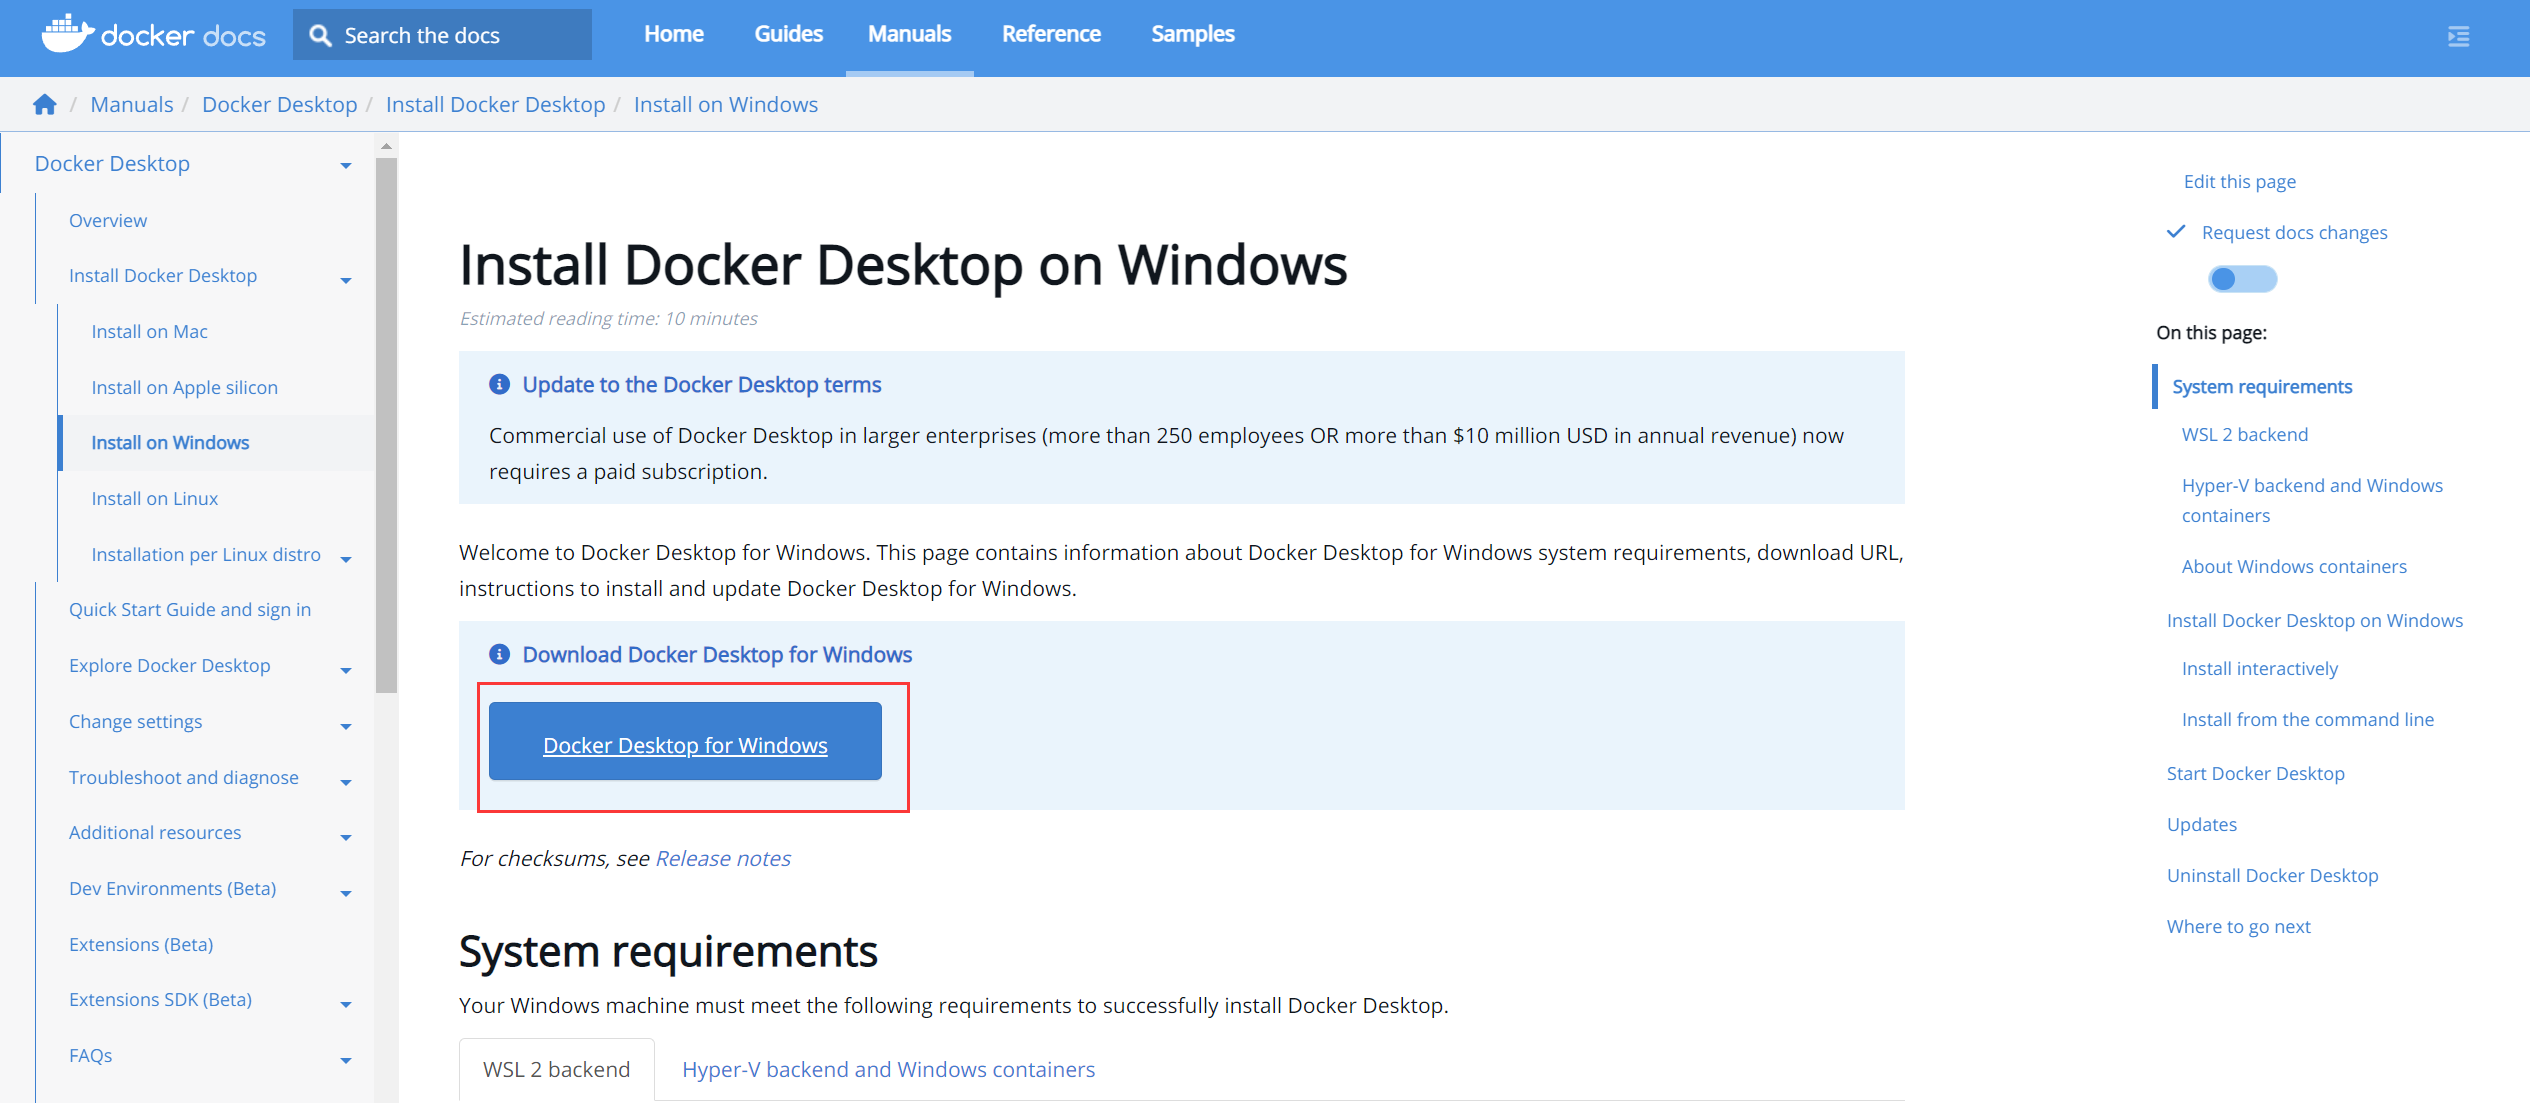Open the Release notes link
The image size is (2530, 1103).
[723, 858]
